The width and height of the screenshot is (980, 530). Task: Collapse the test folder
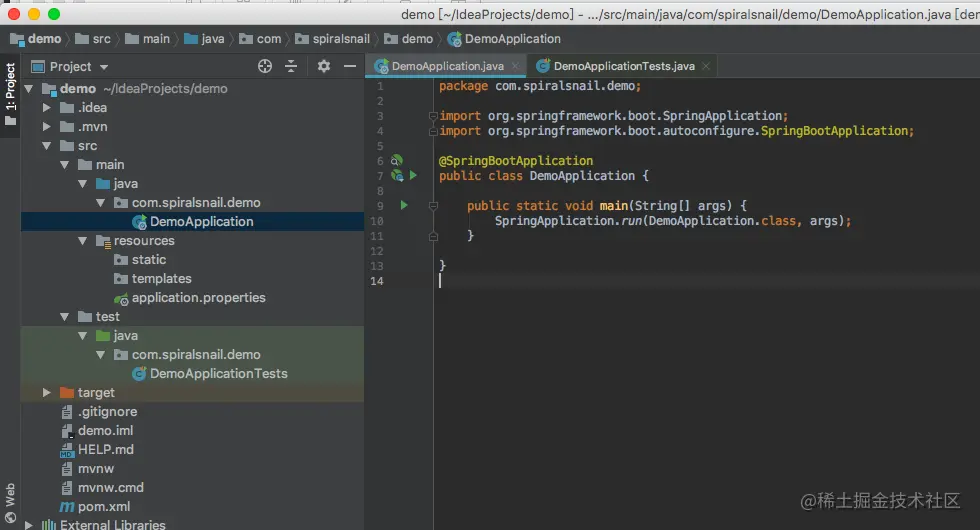coord(64,317)
